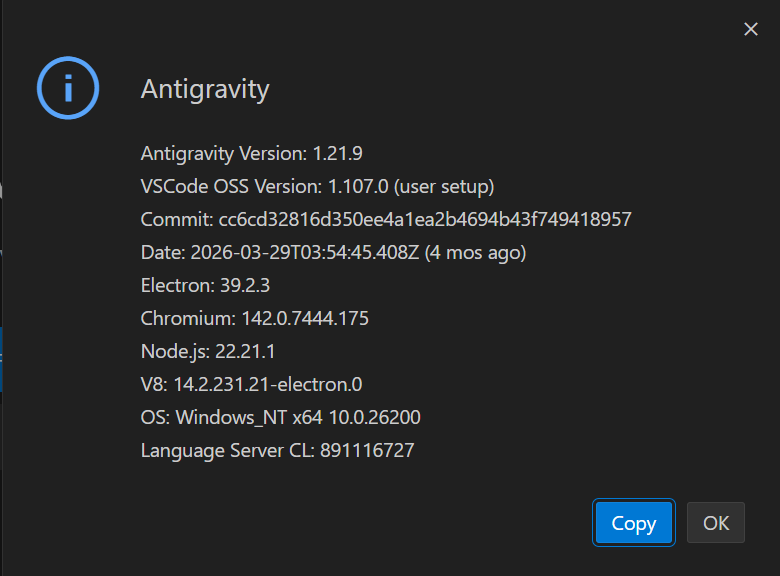Click the V8 engine version line
Screen dimensions: 780x576
tap(251, 384)
